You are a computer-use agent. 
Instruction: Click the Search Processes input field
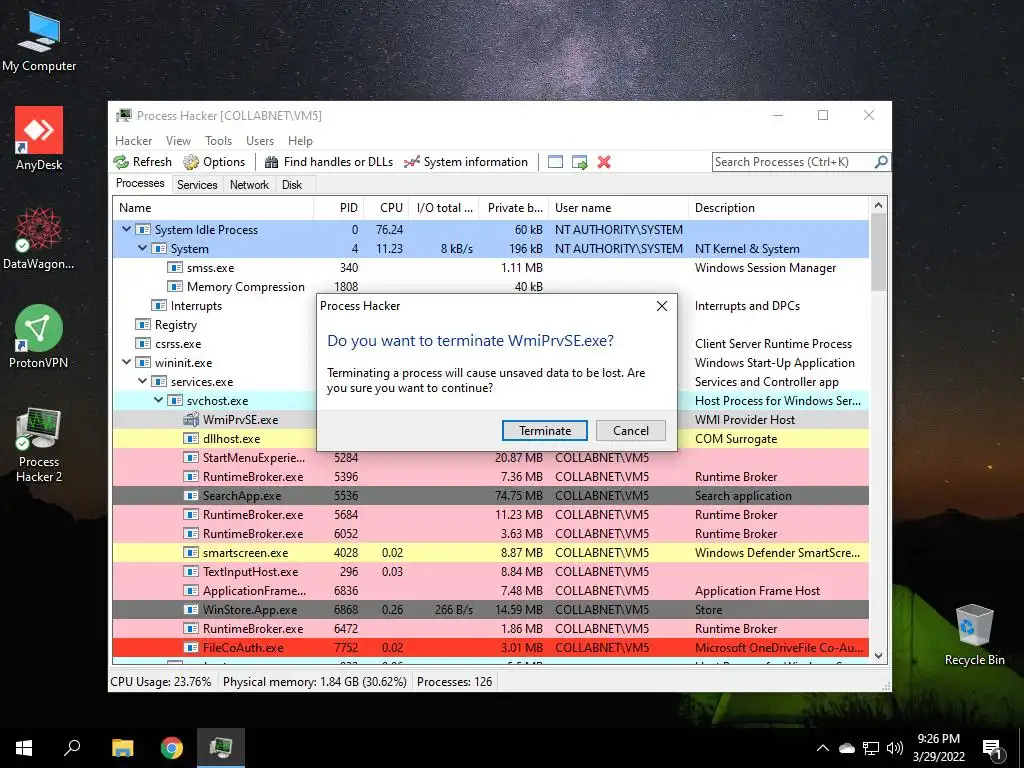[793, 161]
